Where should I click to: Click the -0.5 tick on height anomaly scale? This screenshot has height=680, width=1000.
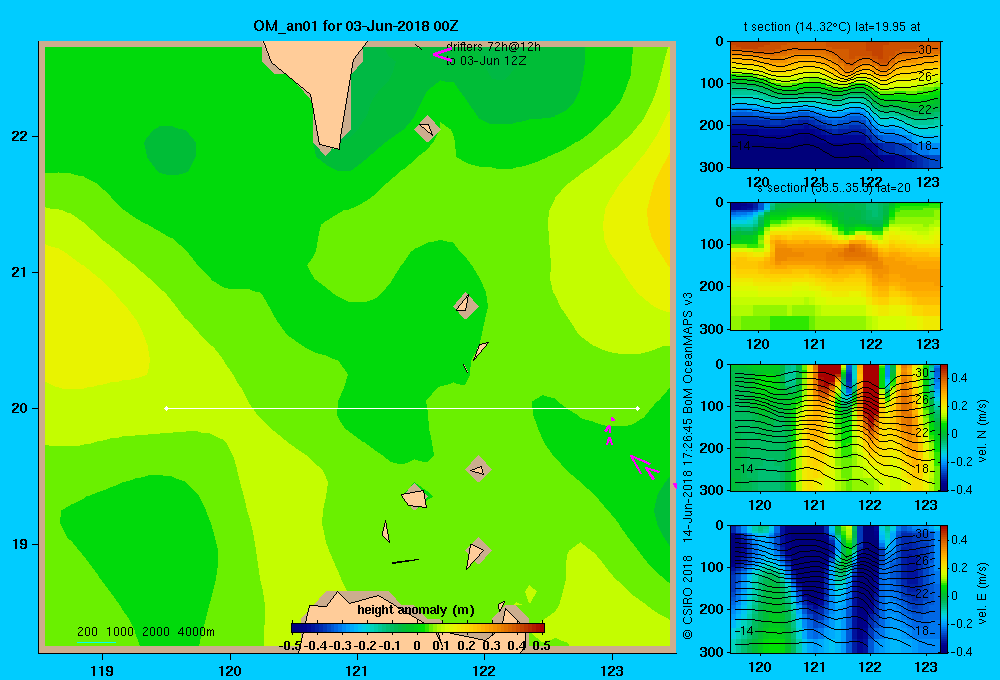click(x=291, y=646)
